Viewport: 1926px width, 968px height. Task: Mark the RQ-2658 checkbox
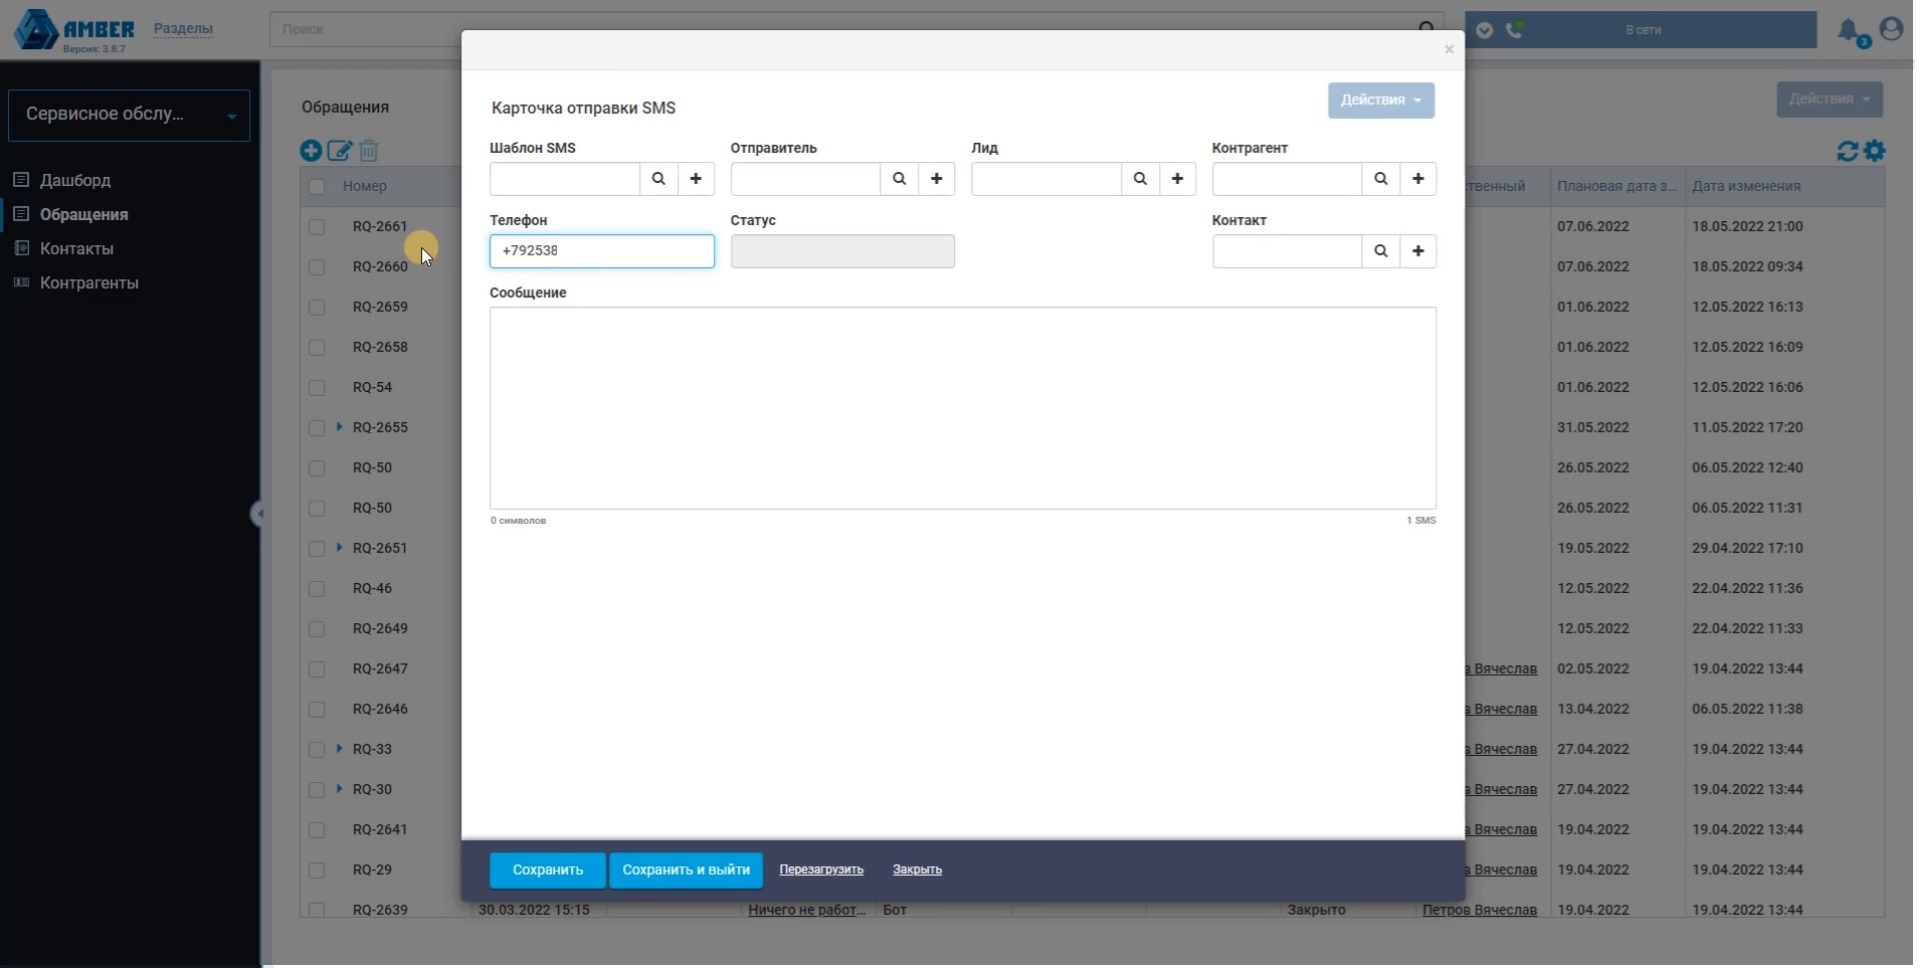click(x=317, y=347)
